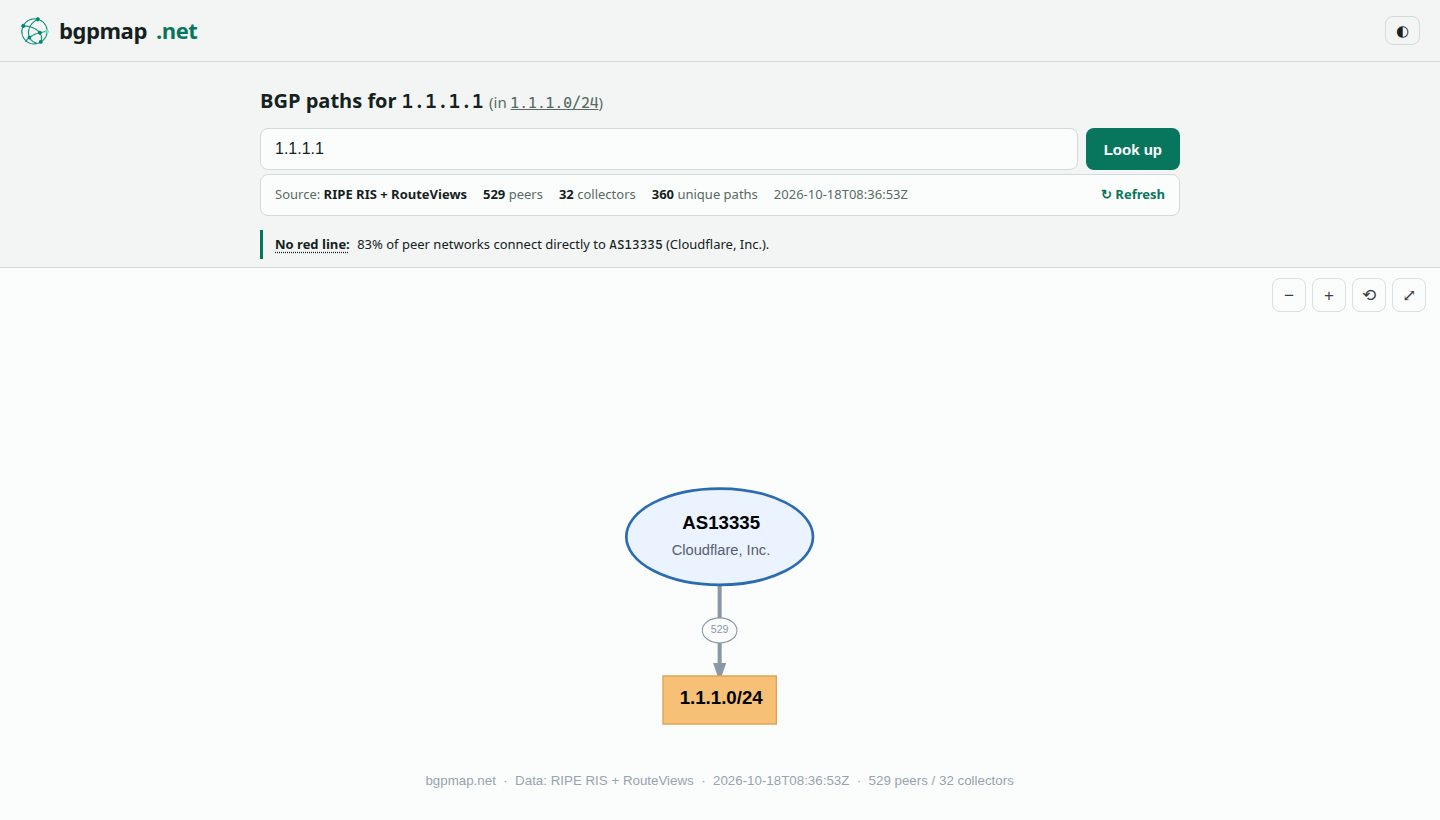
Task: Reset the graph view
Action: point(1369,295)
